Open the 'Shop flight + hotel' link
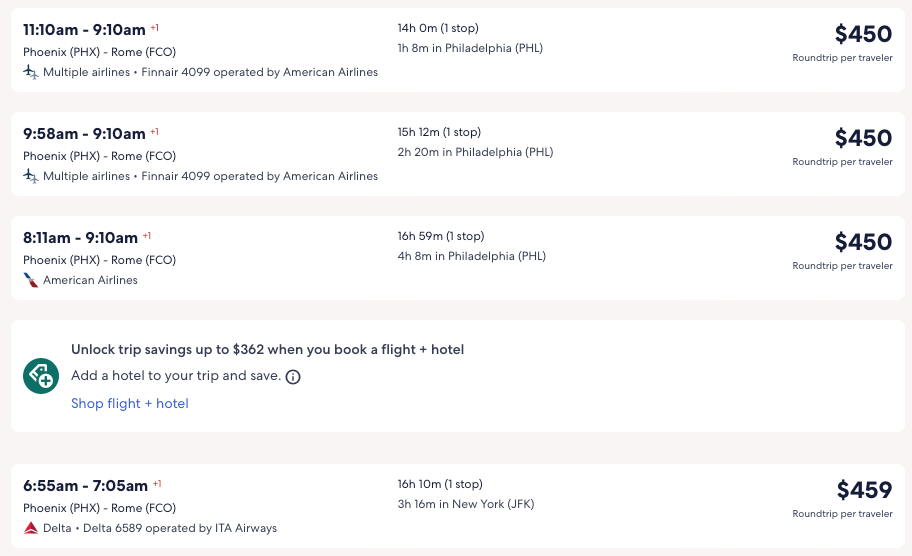This screenshot has height=556, width=912. tap(129, 403)
